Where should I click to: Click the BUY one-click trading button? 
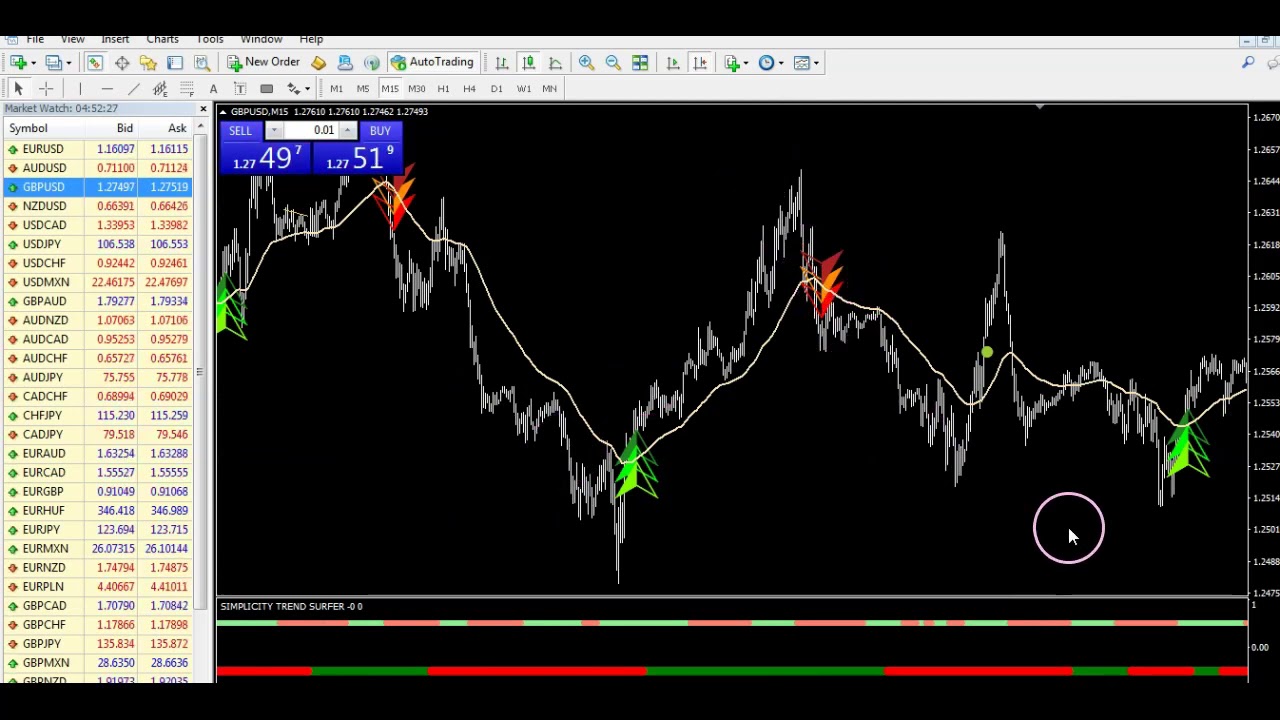pos(380,131)
